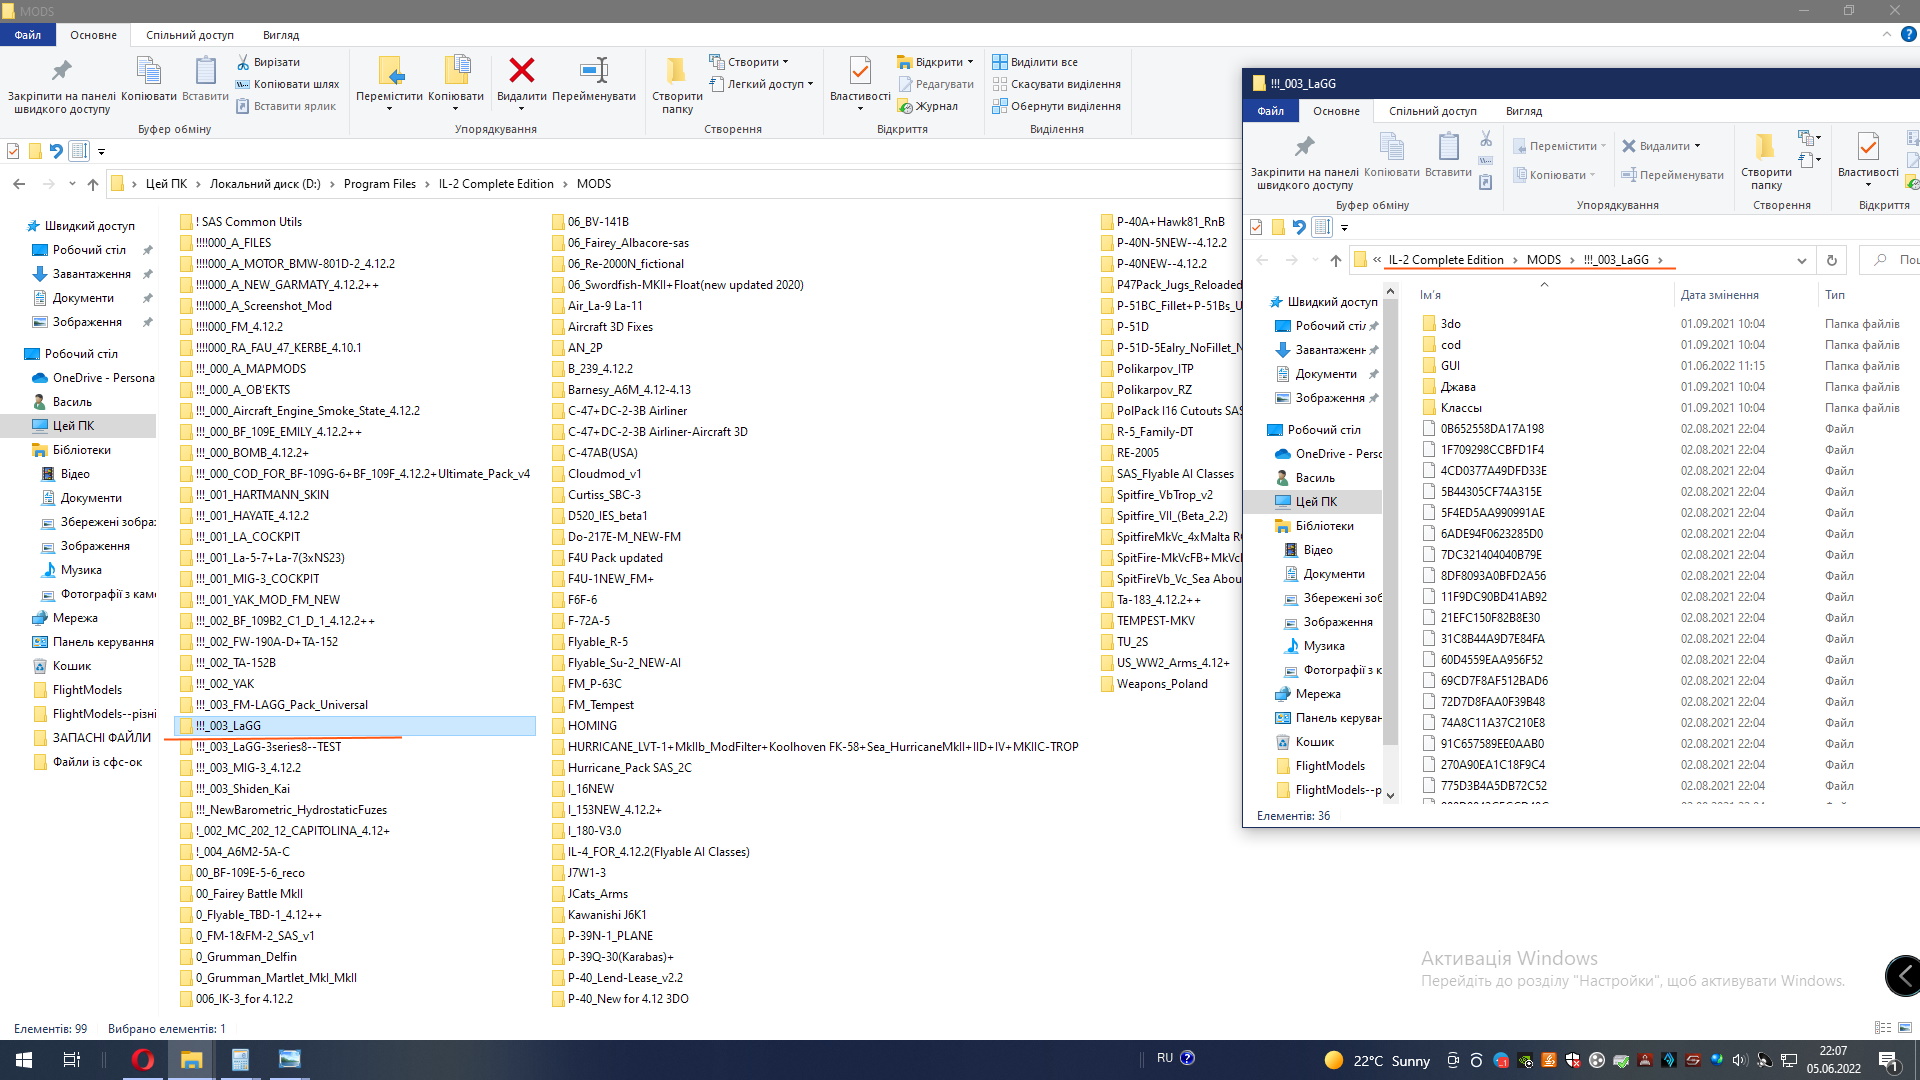Viewport: 1920px width, 1080px height.
Task: Click the up-arrow navigation button in main window
Action: pos(93,184)
